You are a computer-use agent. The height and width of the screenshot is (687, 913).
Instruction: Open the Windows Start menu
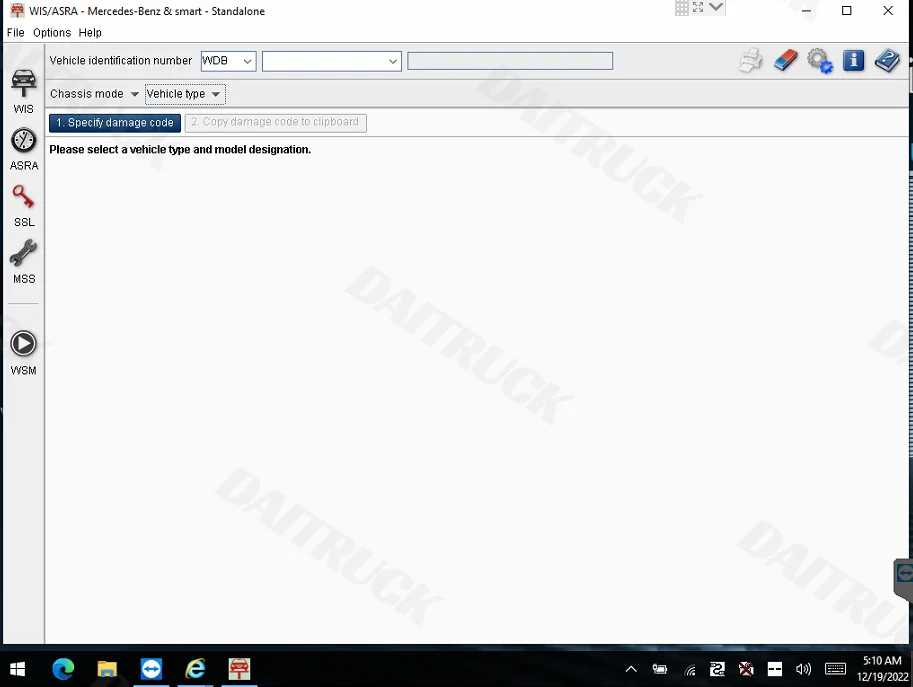(17, 669)
